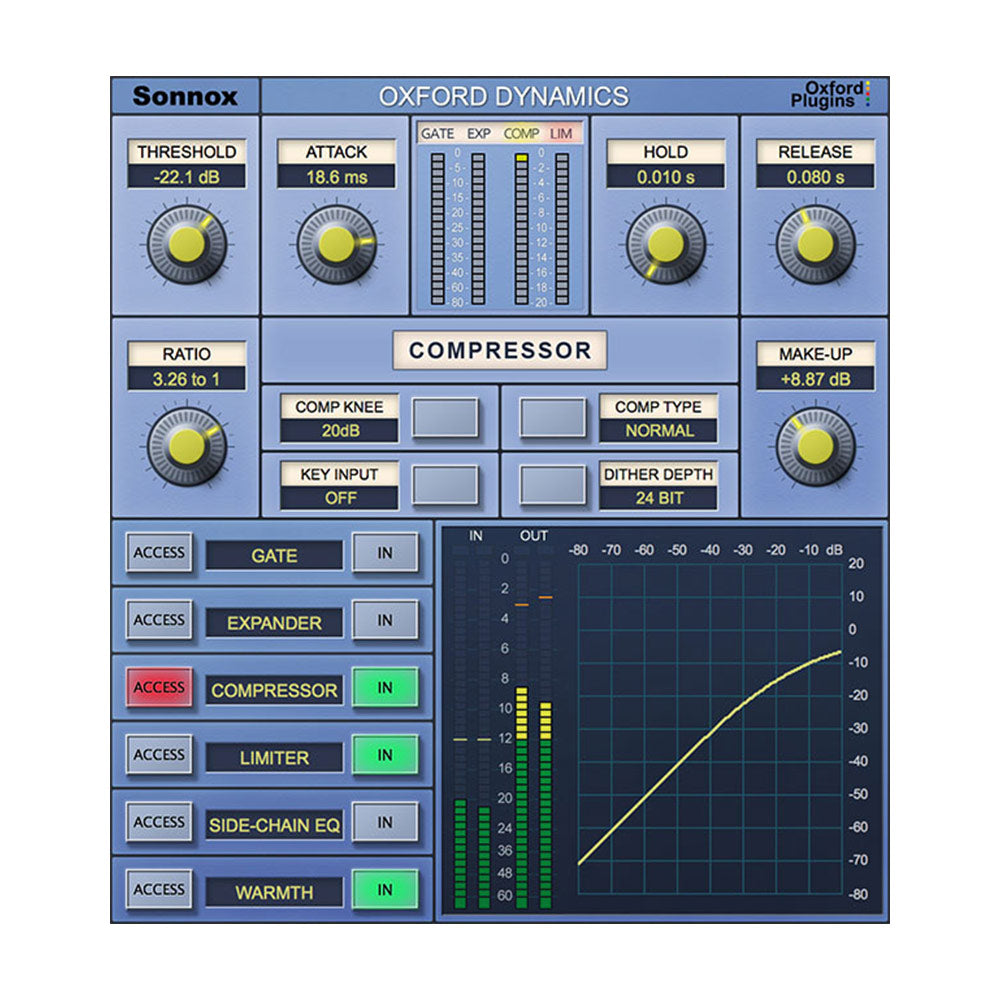Disable the Warmth IN button

click(386, 887)
